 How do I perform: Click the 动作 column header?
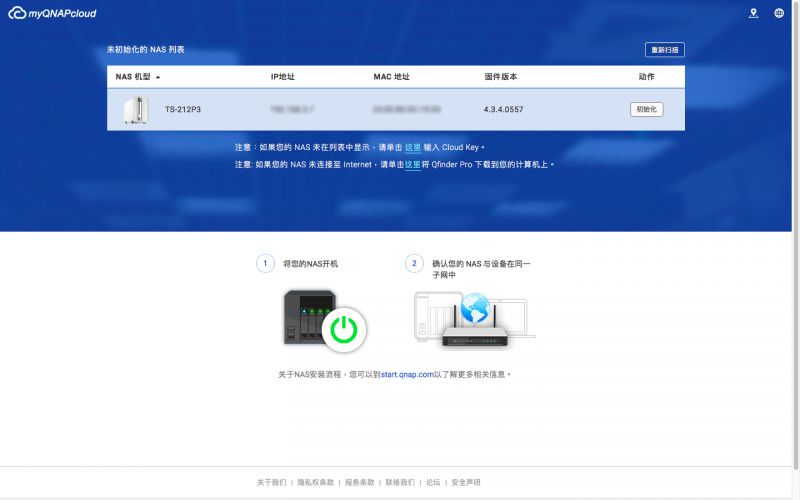pyautogui.click(x=646, y=77)
